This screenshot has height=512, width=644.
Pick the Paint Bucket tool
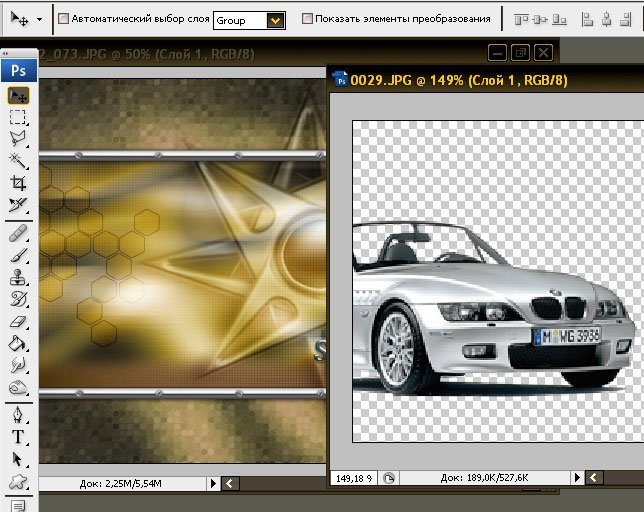18,343
